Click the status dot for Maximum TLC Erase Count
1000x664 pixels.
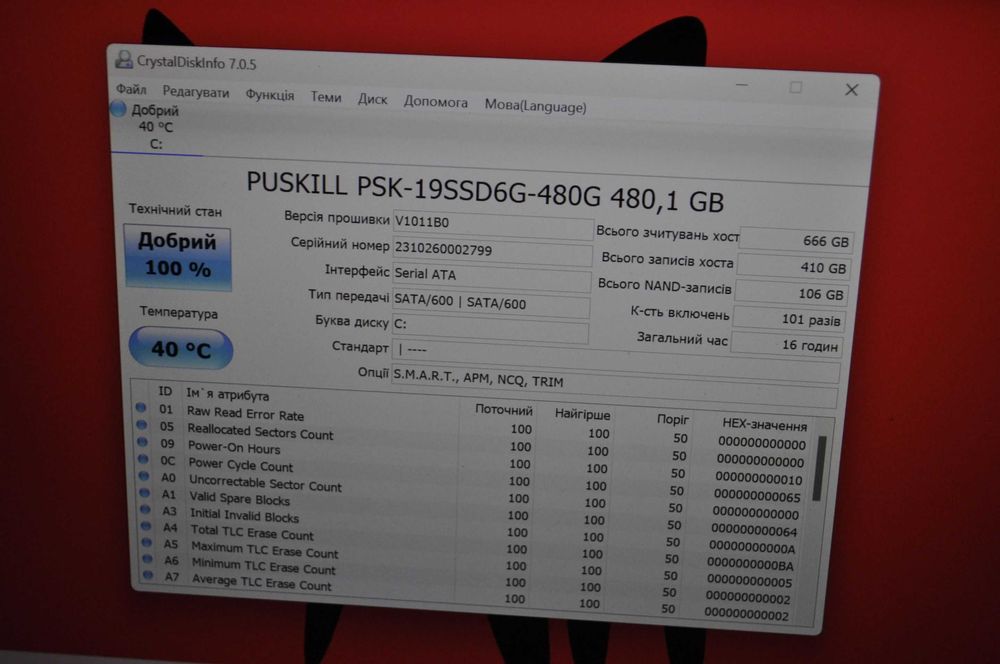147,542
